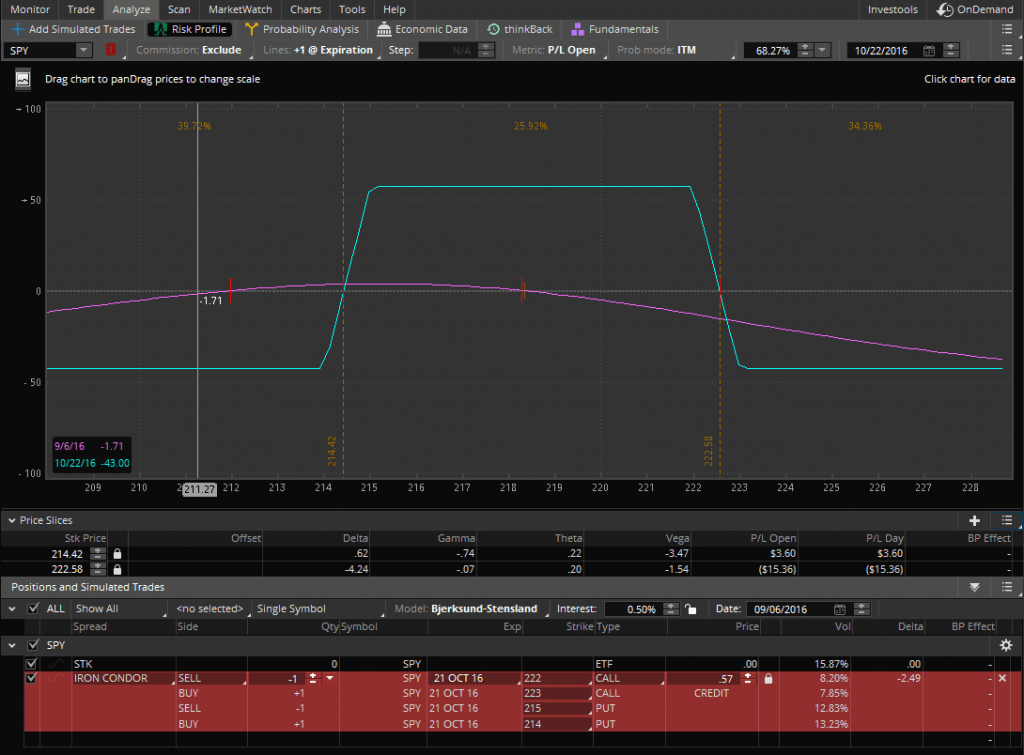Image resolution: width=1024 pixels, height=755 pixels.
Task: Toggle price lock on IRON CONDOR
Action: point(768,679)
